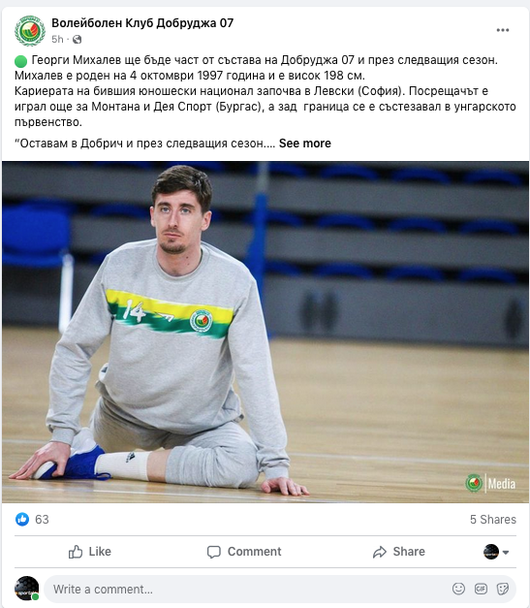Click the Media watermark logo on photo

tap(490, 484)
